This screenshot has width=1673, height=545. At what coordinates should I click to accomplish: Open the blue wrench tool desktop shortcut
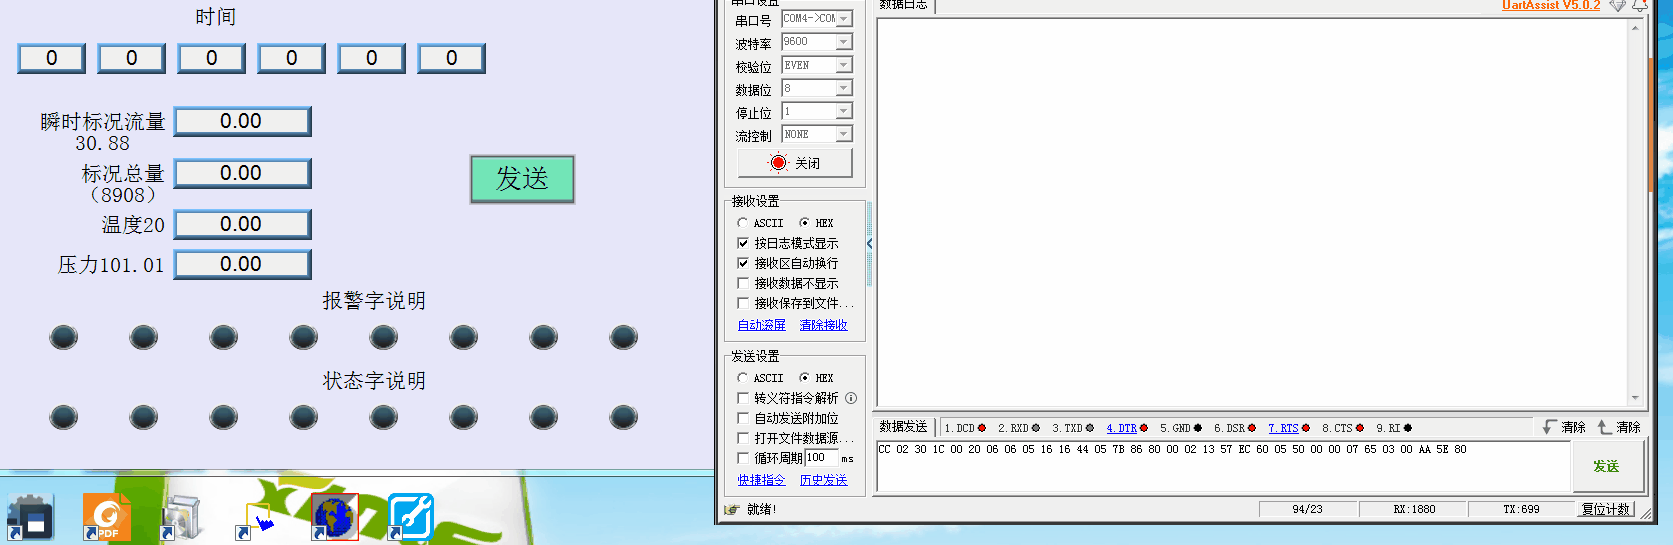point(410,516)
